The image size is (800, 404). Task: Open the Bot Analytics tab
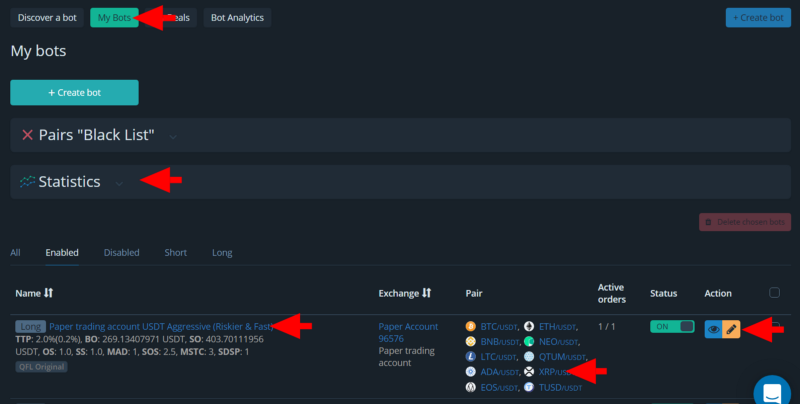pos(237,17)
